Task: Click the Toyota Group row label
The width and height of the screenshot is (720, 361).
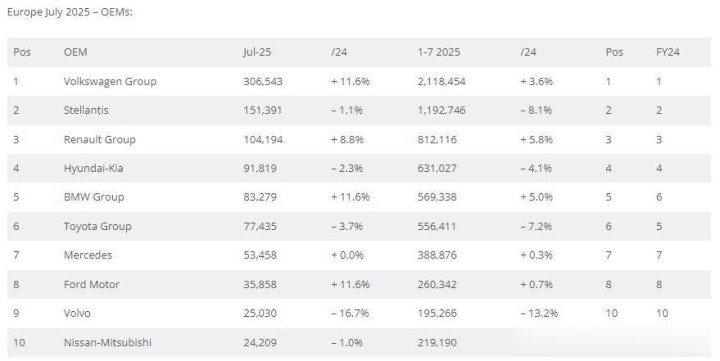Action: [x=98, y=226]
